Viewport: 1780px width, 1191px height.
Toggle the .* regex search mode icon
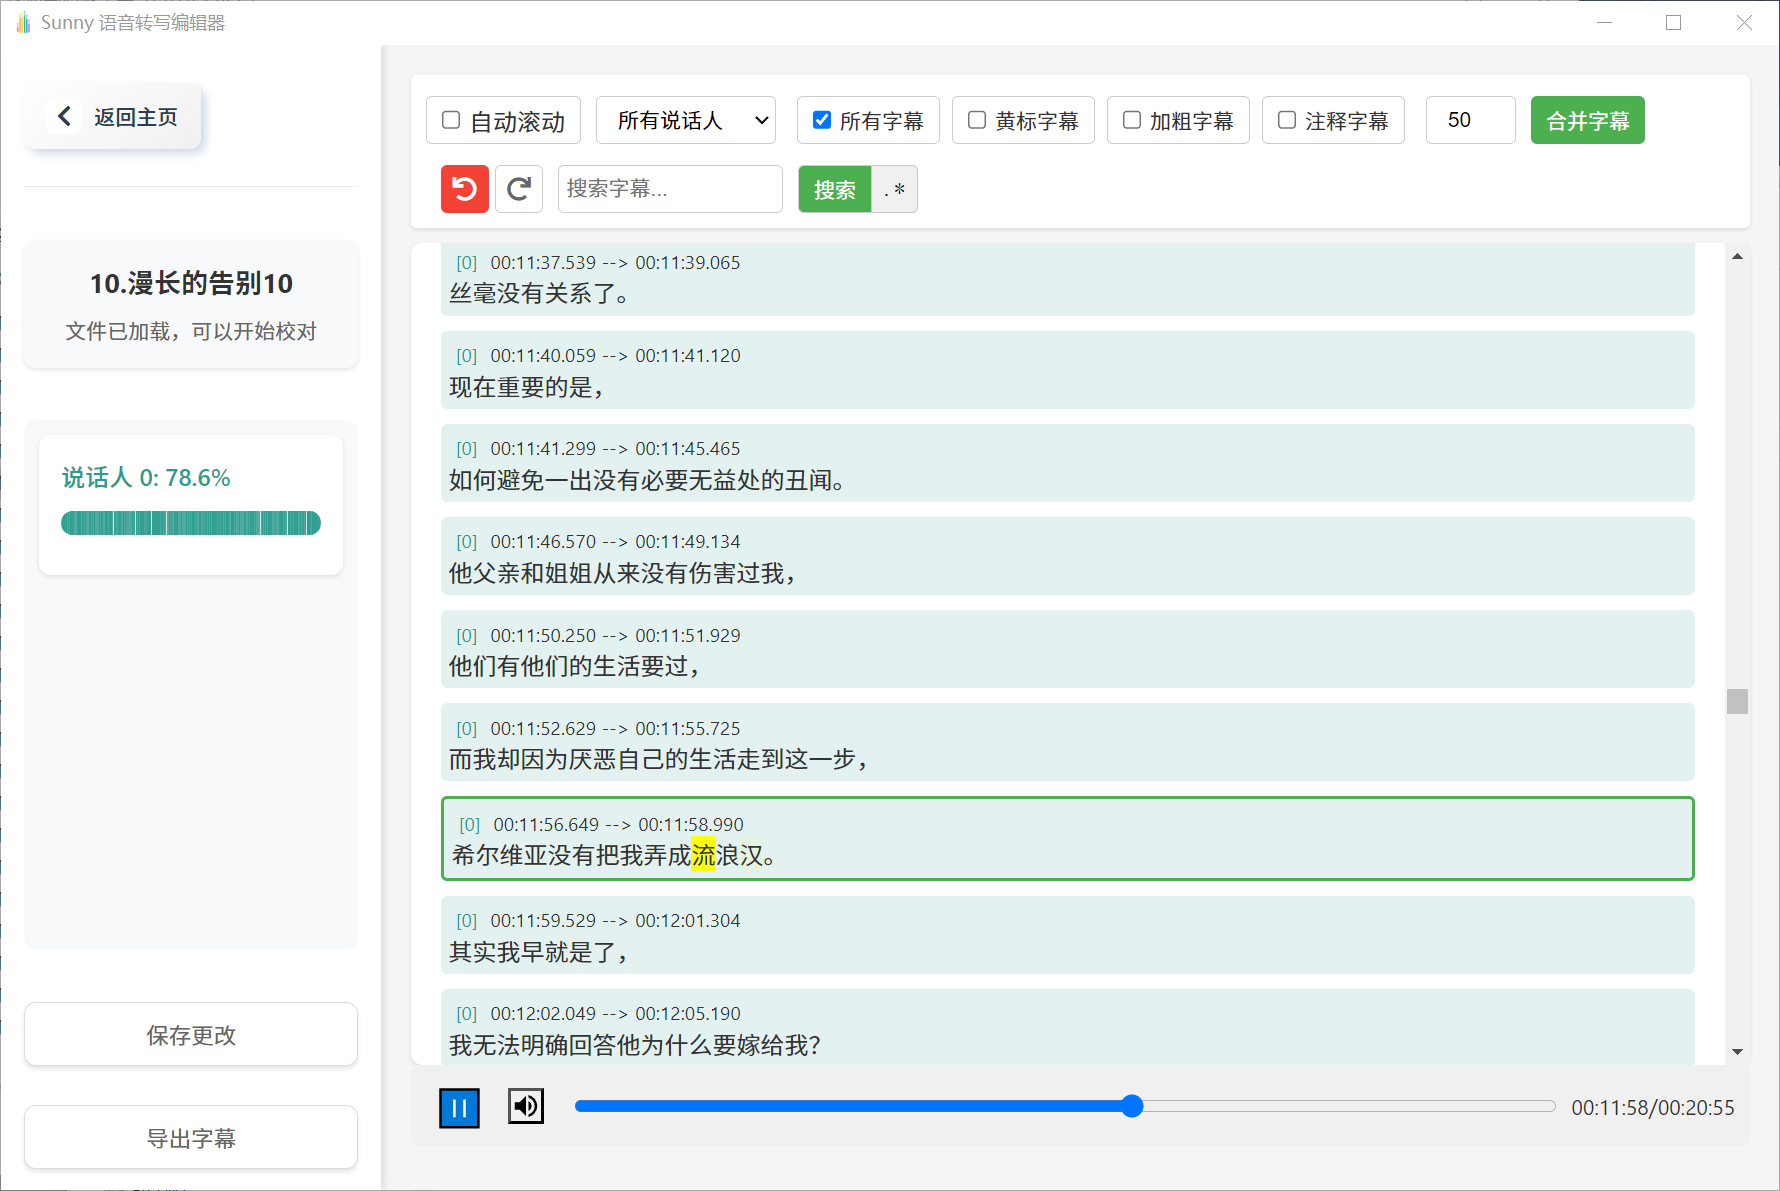(895, 189)
